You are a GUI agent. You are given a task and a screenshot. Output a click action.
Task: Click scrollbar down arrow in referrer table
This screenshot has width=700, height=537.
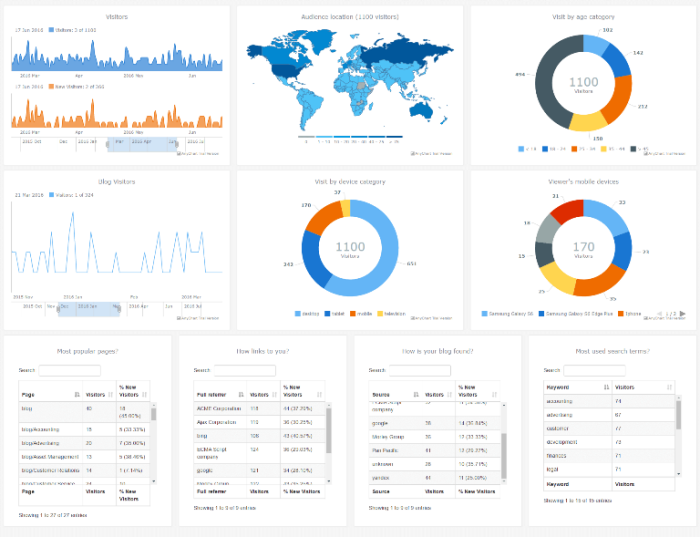329,481
